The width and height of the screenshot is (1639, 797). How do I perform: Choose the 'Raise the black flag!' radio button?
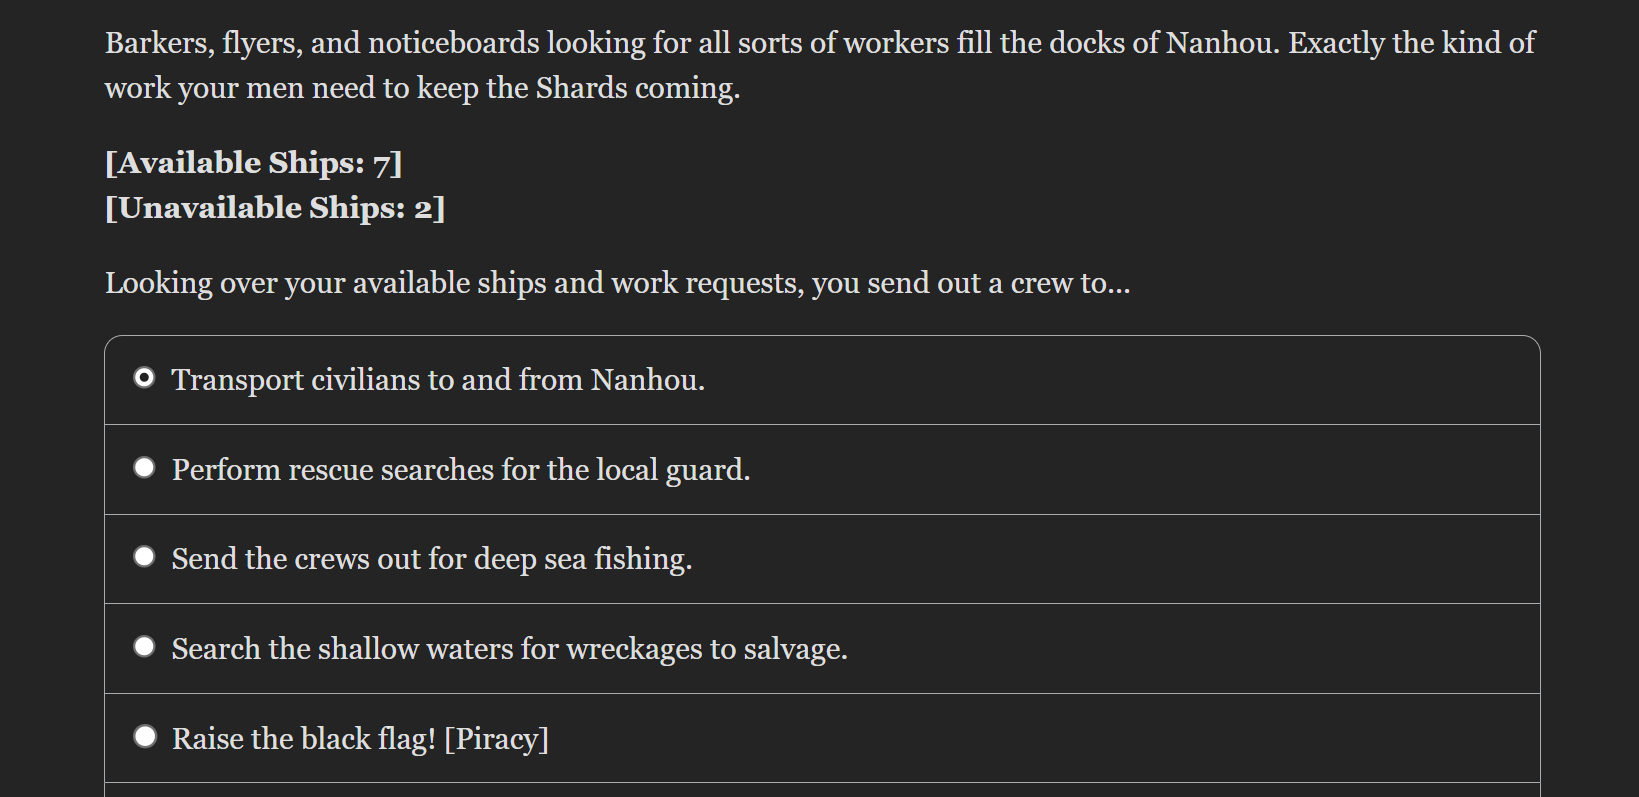[145, 737]
